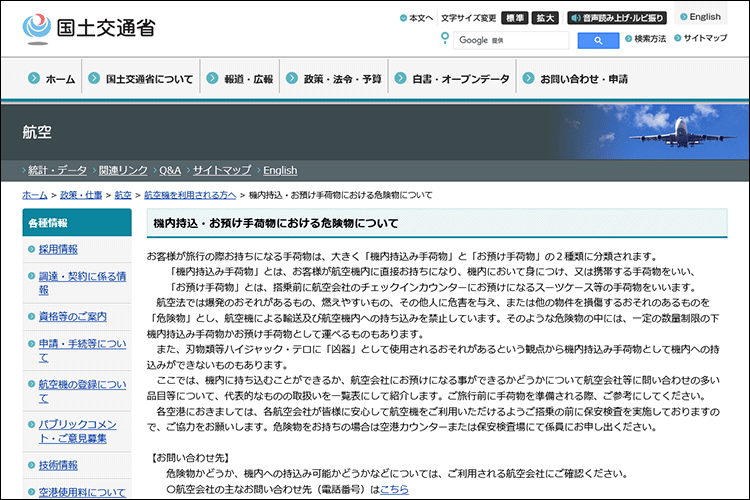
Task: Switch the site to English at top right
Action: point(701,17)
